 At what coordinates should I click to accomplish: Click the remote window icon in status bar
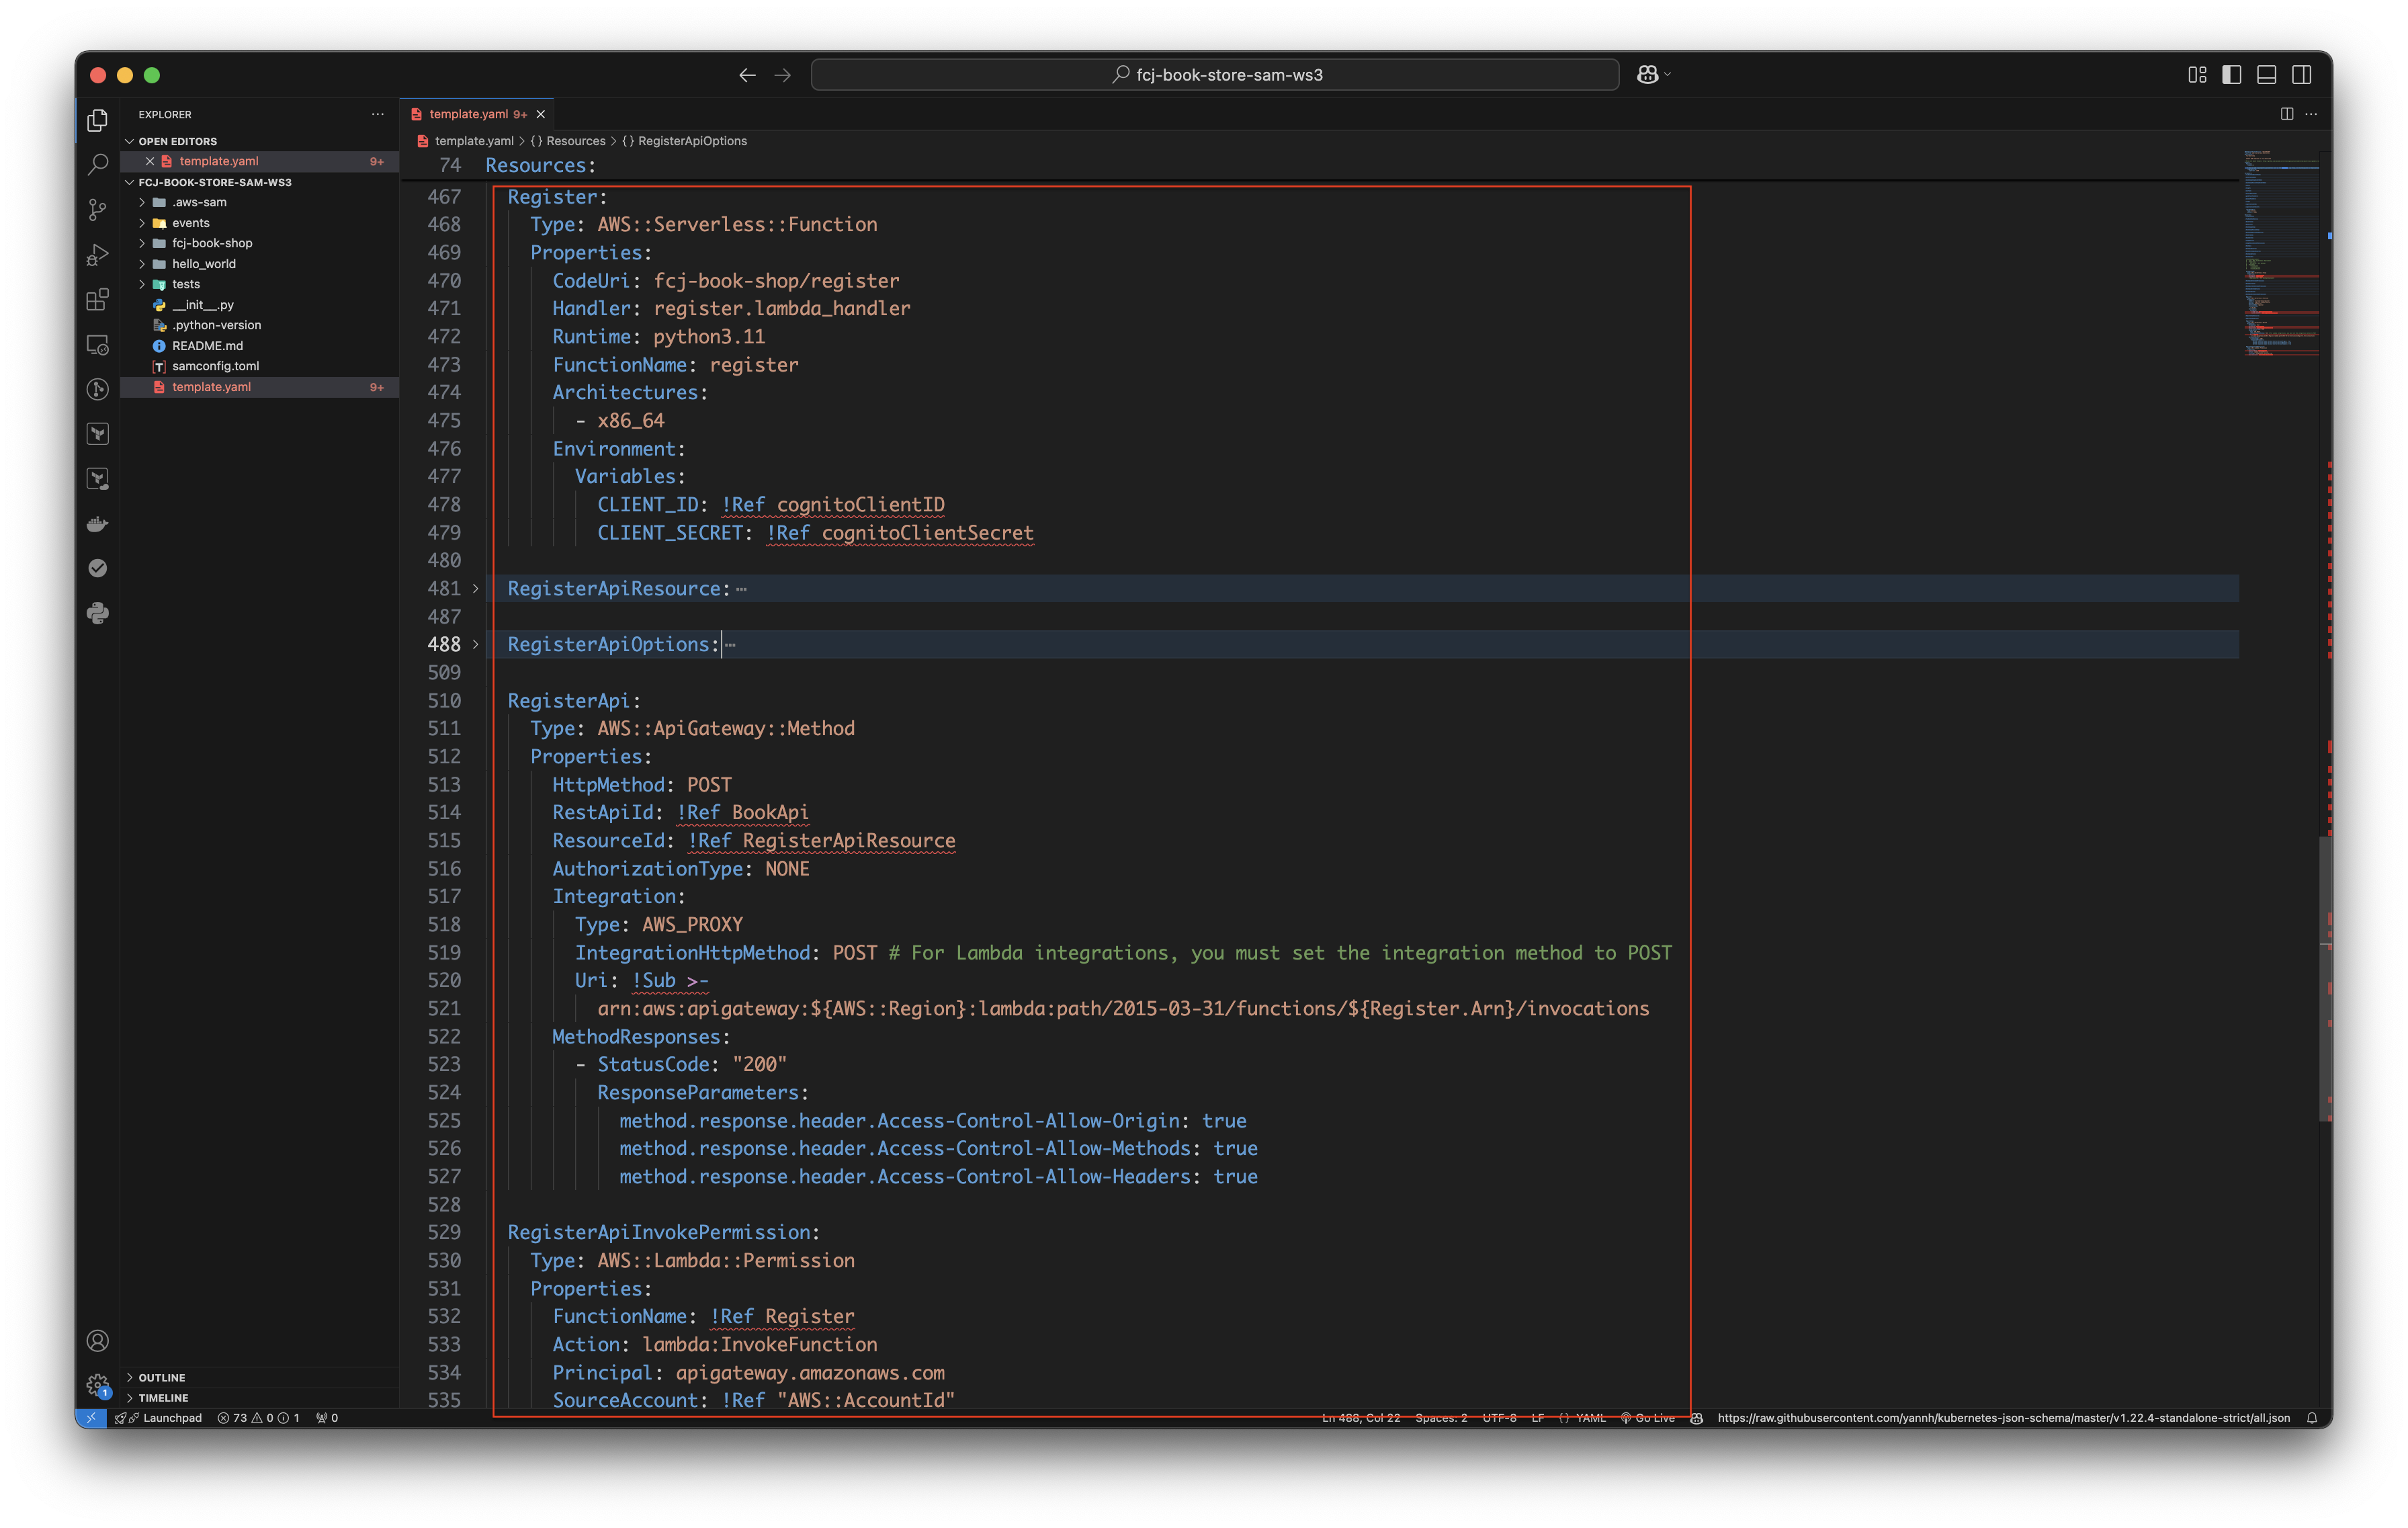click(x=91, y=1418)
